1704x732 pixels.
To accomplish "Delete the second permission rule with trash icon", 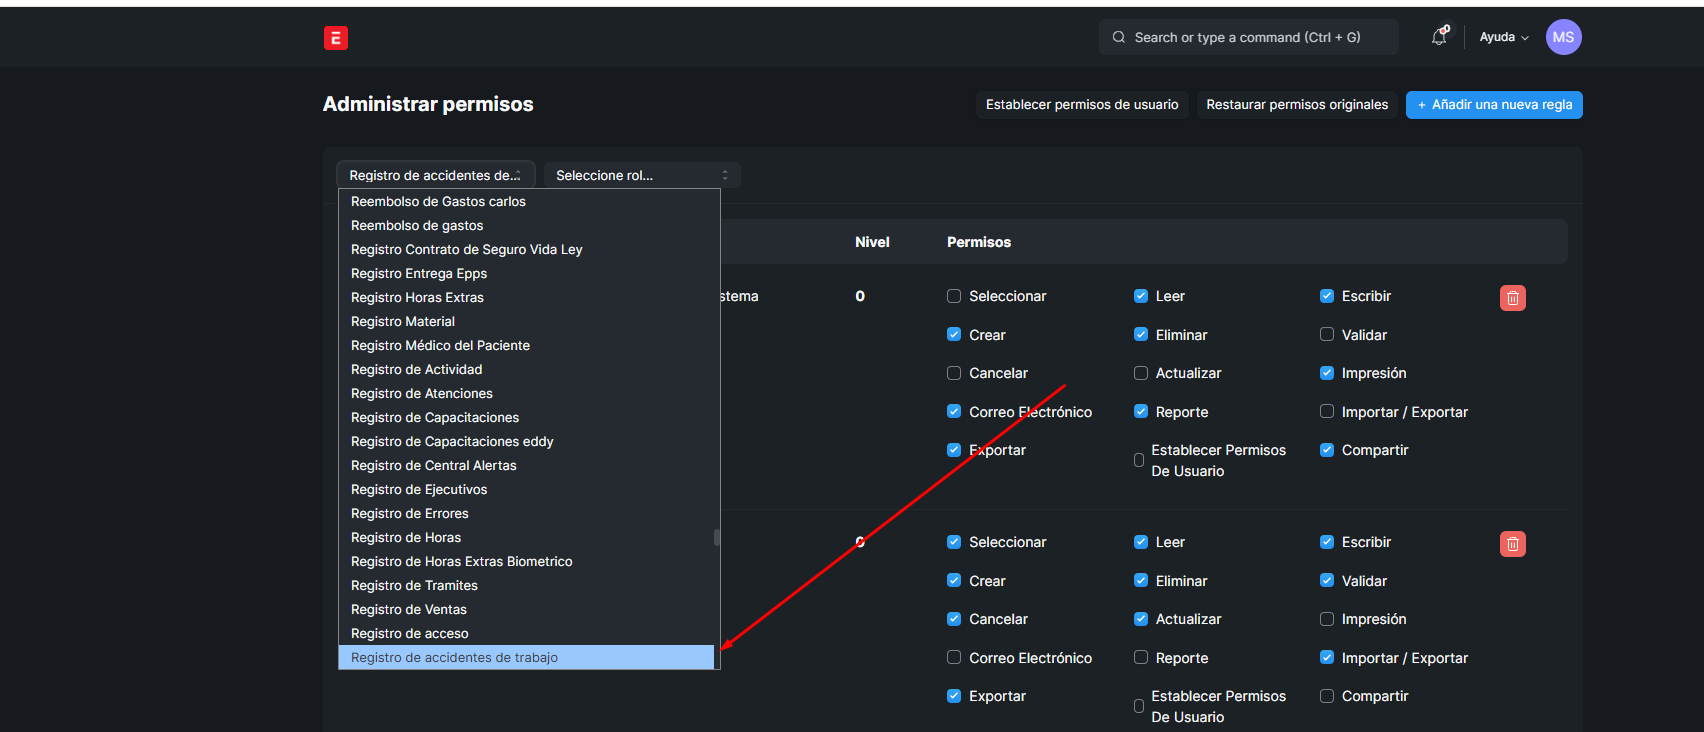I will [x=1512, y=544].
